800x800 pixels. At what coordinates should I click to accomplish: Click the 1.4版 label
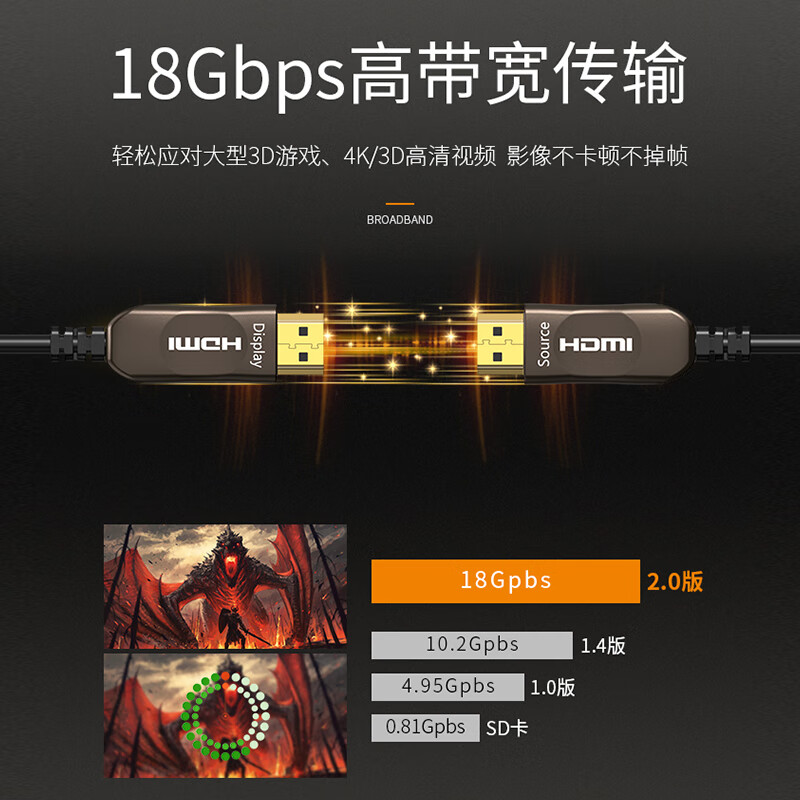603,646
